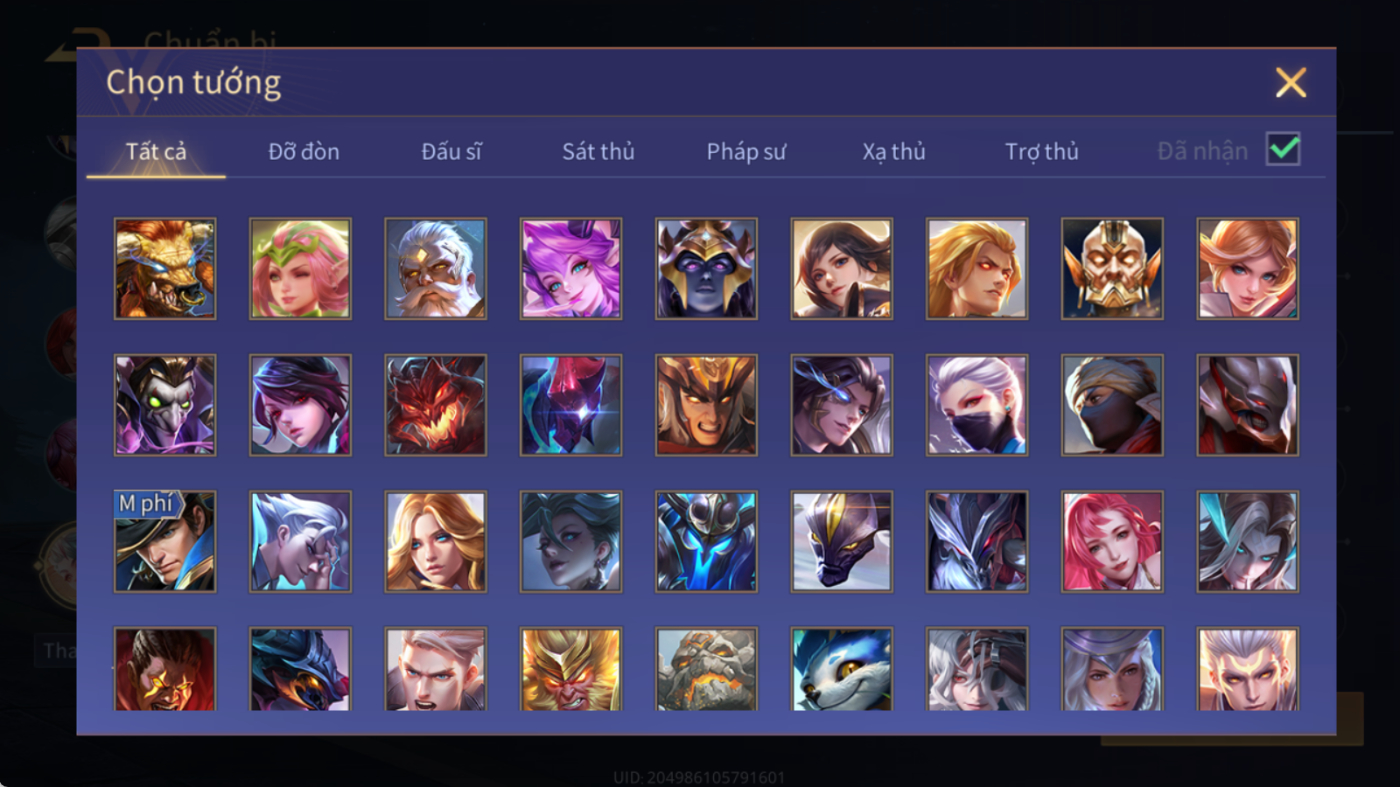
Task: Select the red flaming demon hero
Action: pos(435,405)
